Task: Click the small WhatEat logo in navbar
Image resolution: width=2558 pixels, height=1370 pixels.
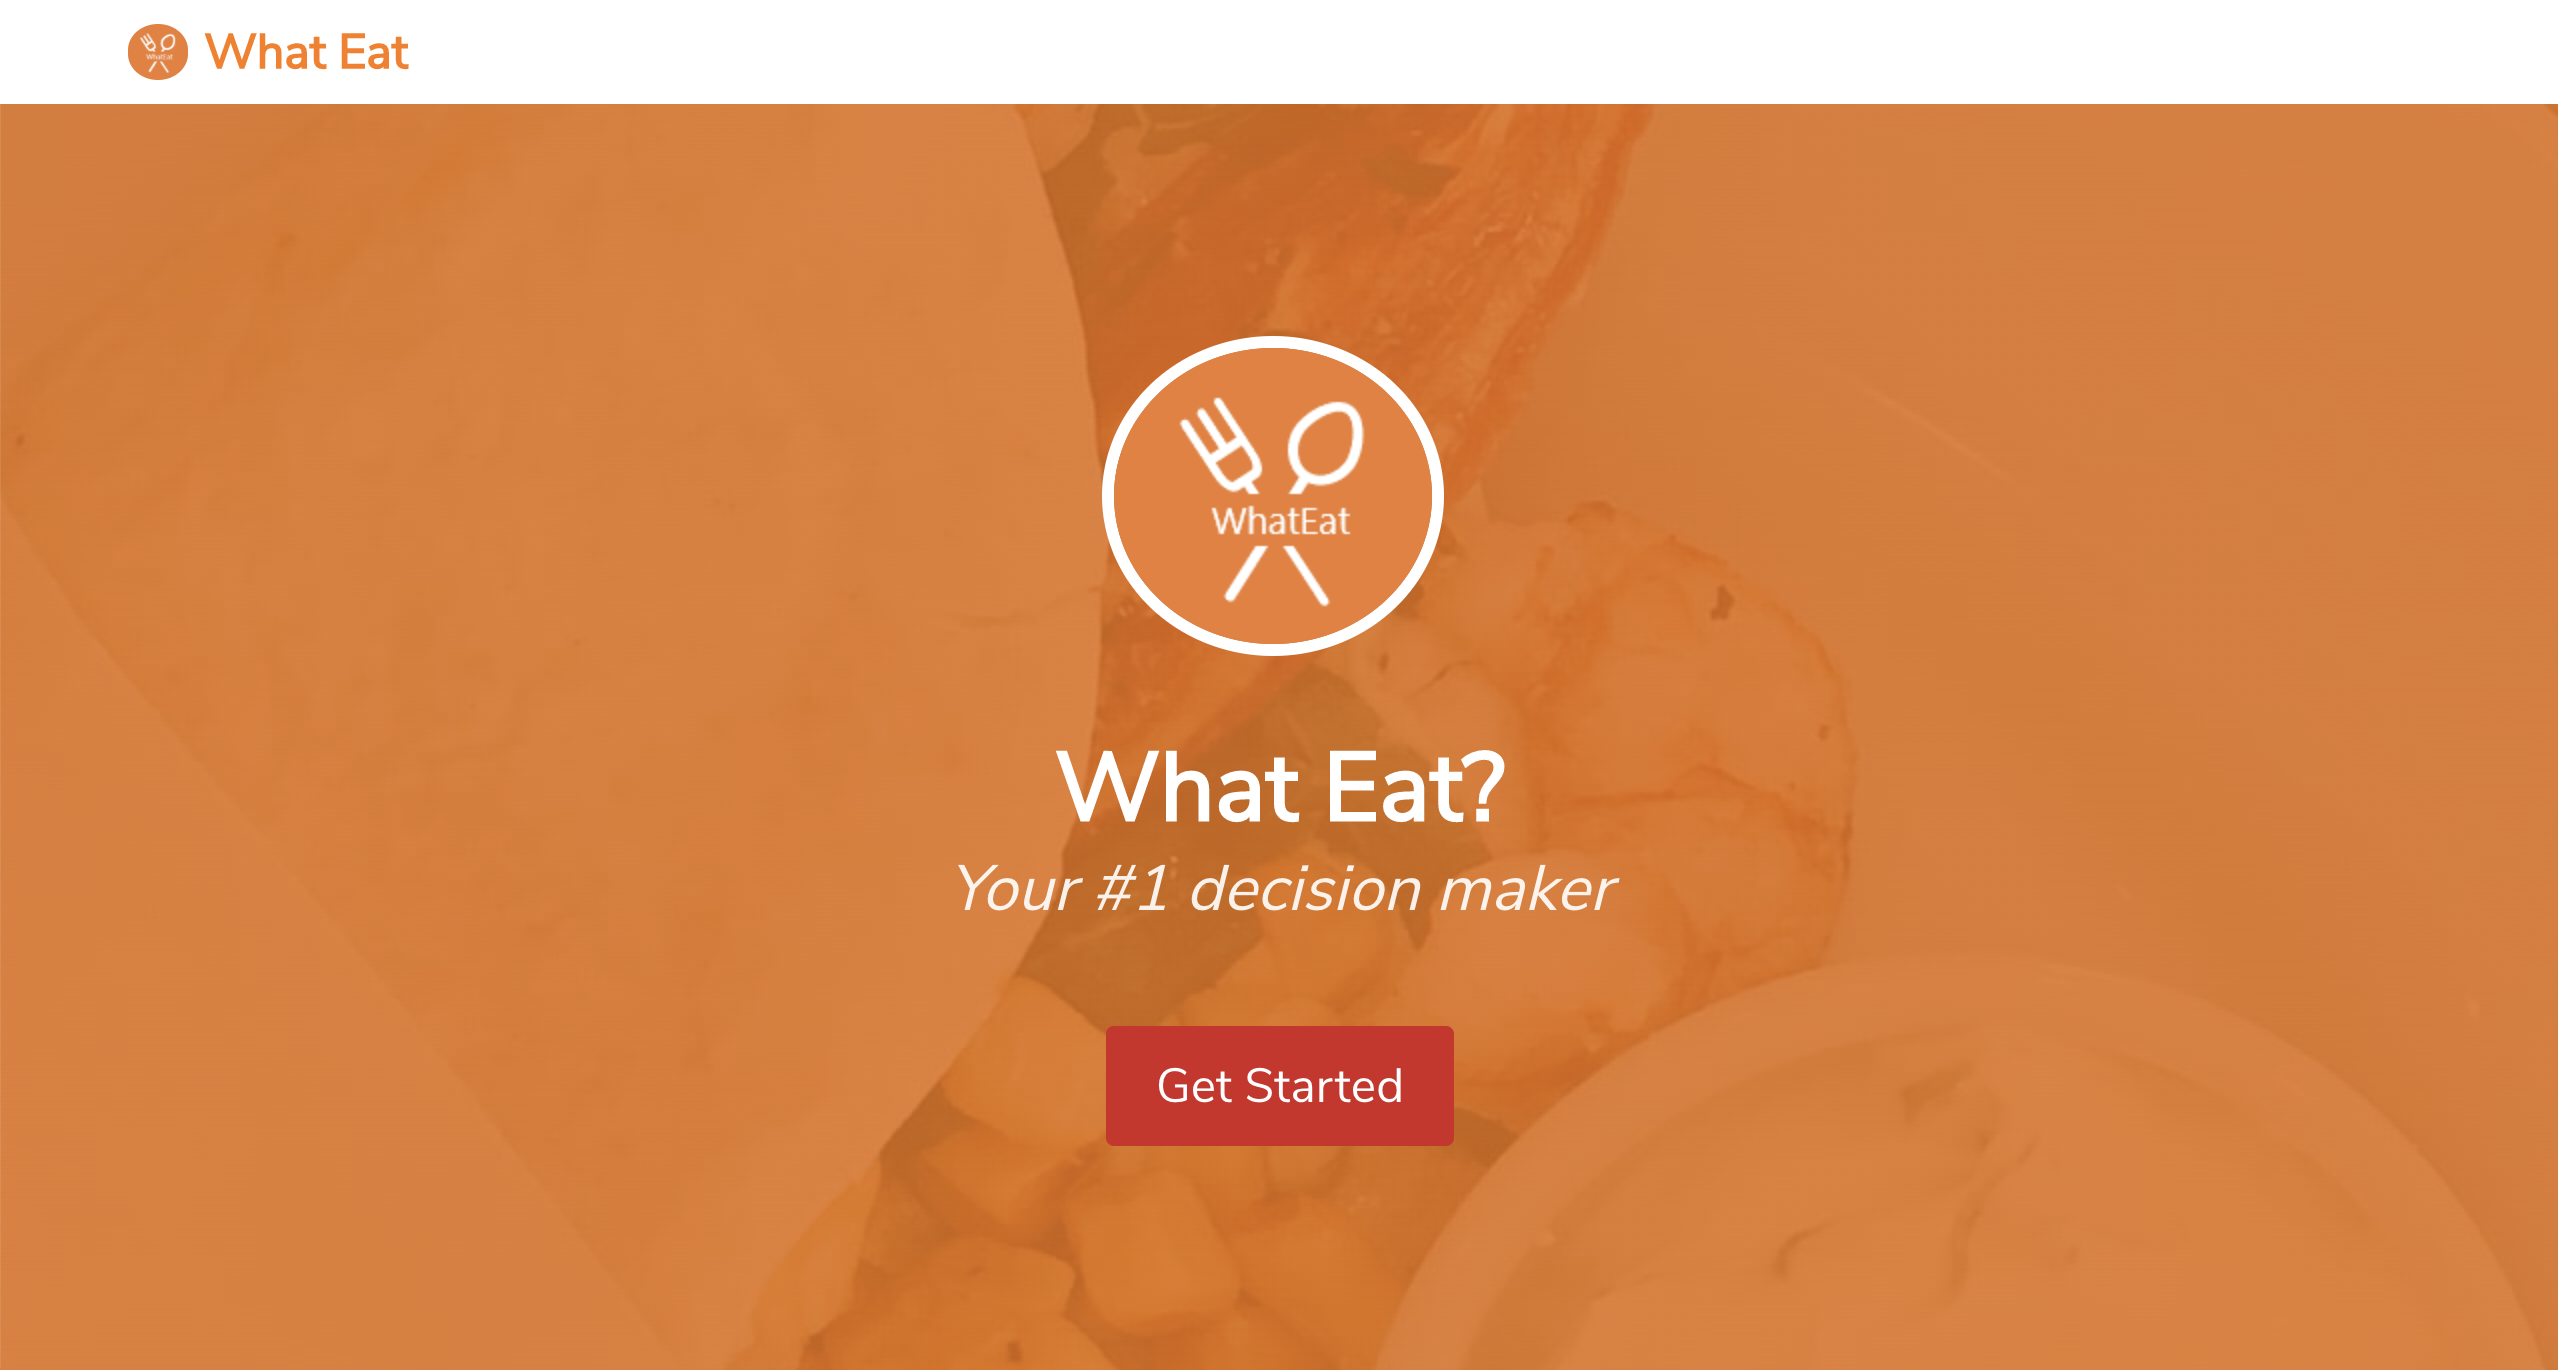Action: tap(158, 52)
